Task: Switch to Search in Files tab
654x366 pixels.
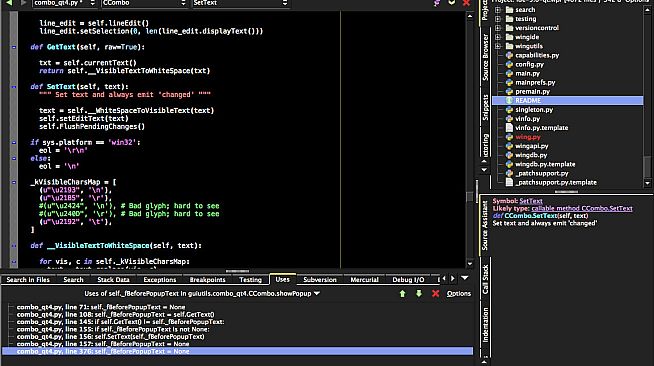Action: pyautogui.click(x=28, y=280)
